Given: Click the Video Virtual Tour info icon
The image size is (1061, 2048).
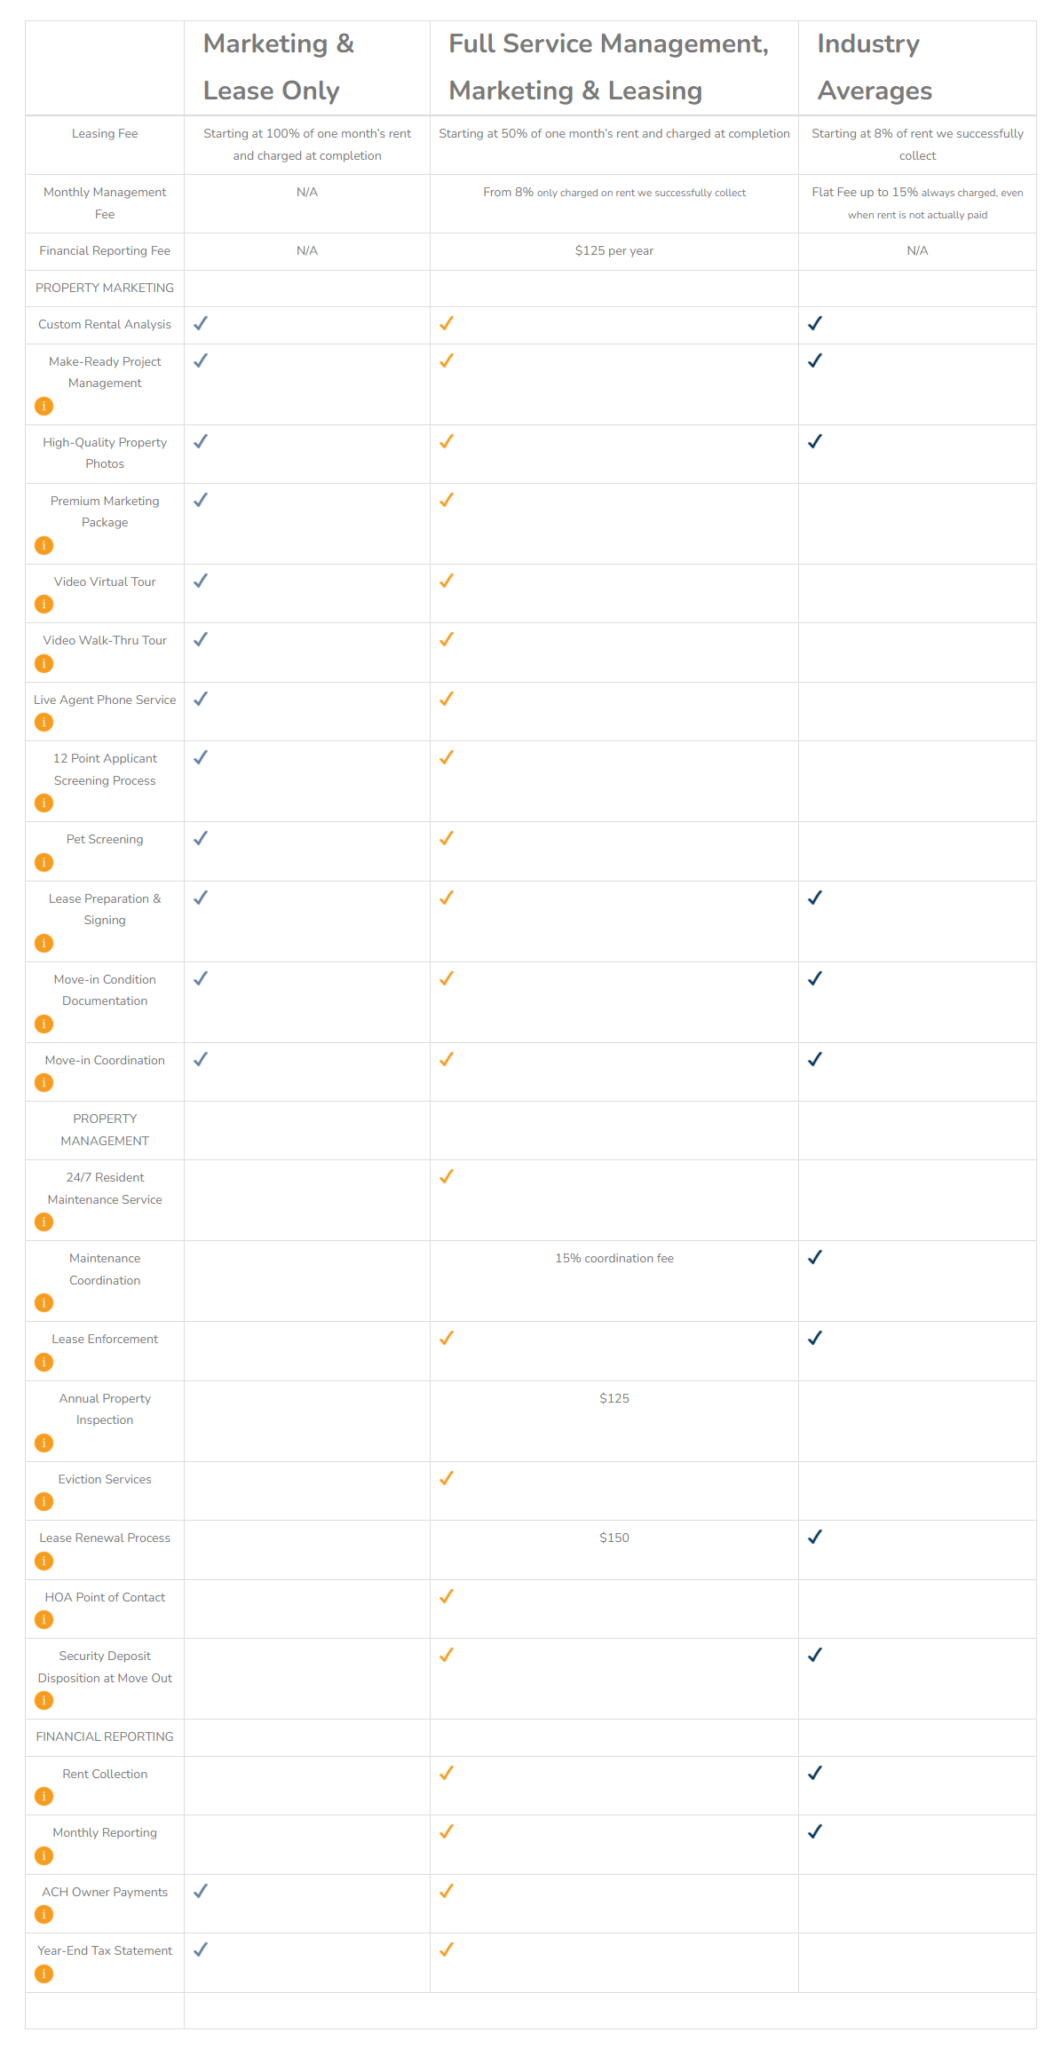Looking at the screenshot, I should pyautogui.click(x=44, y=604).
